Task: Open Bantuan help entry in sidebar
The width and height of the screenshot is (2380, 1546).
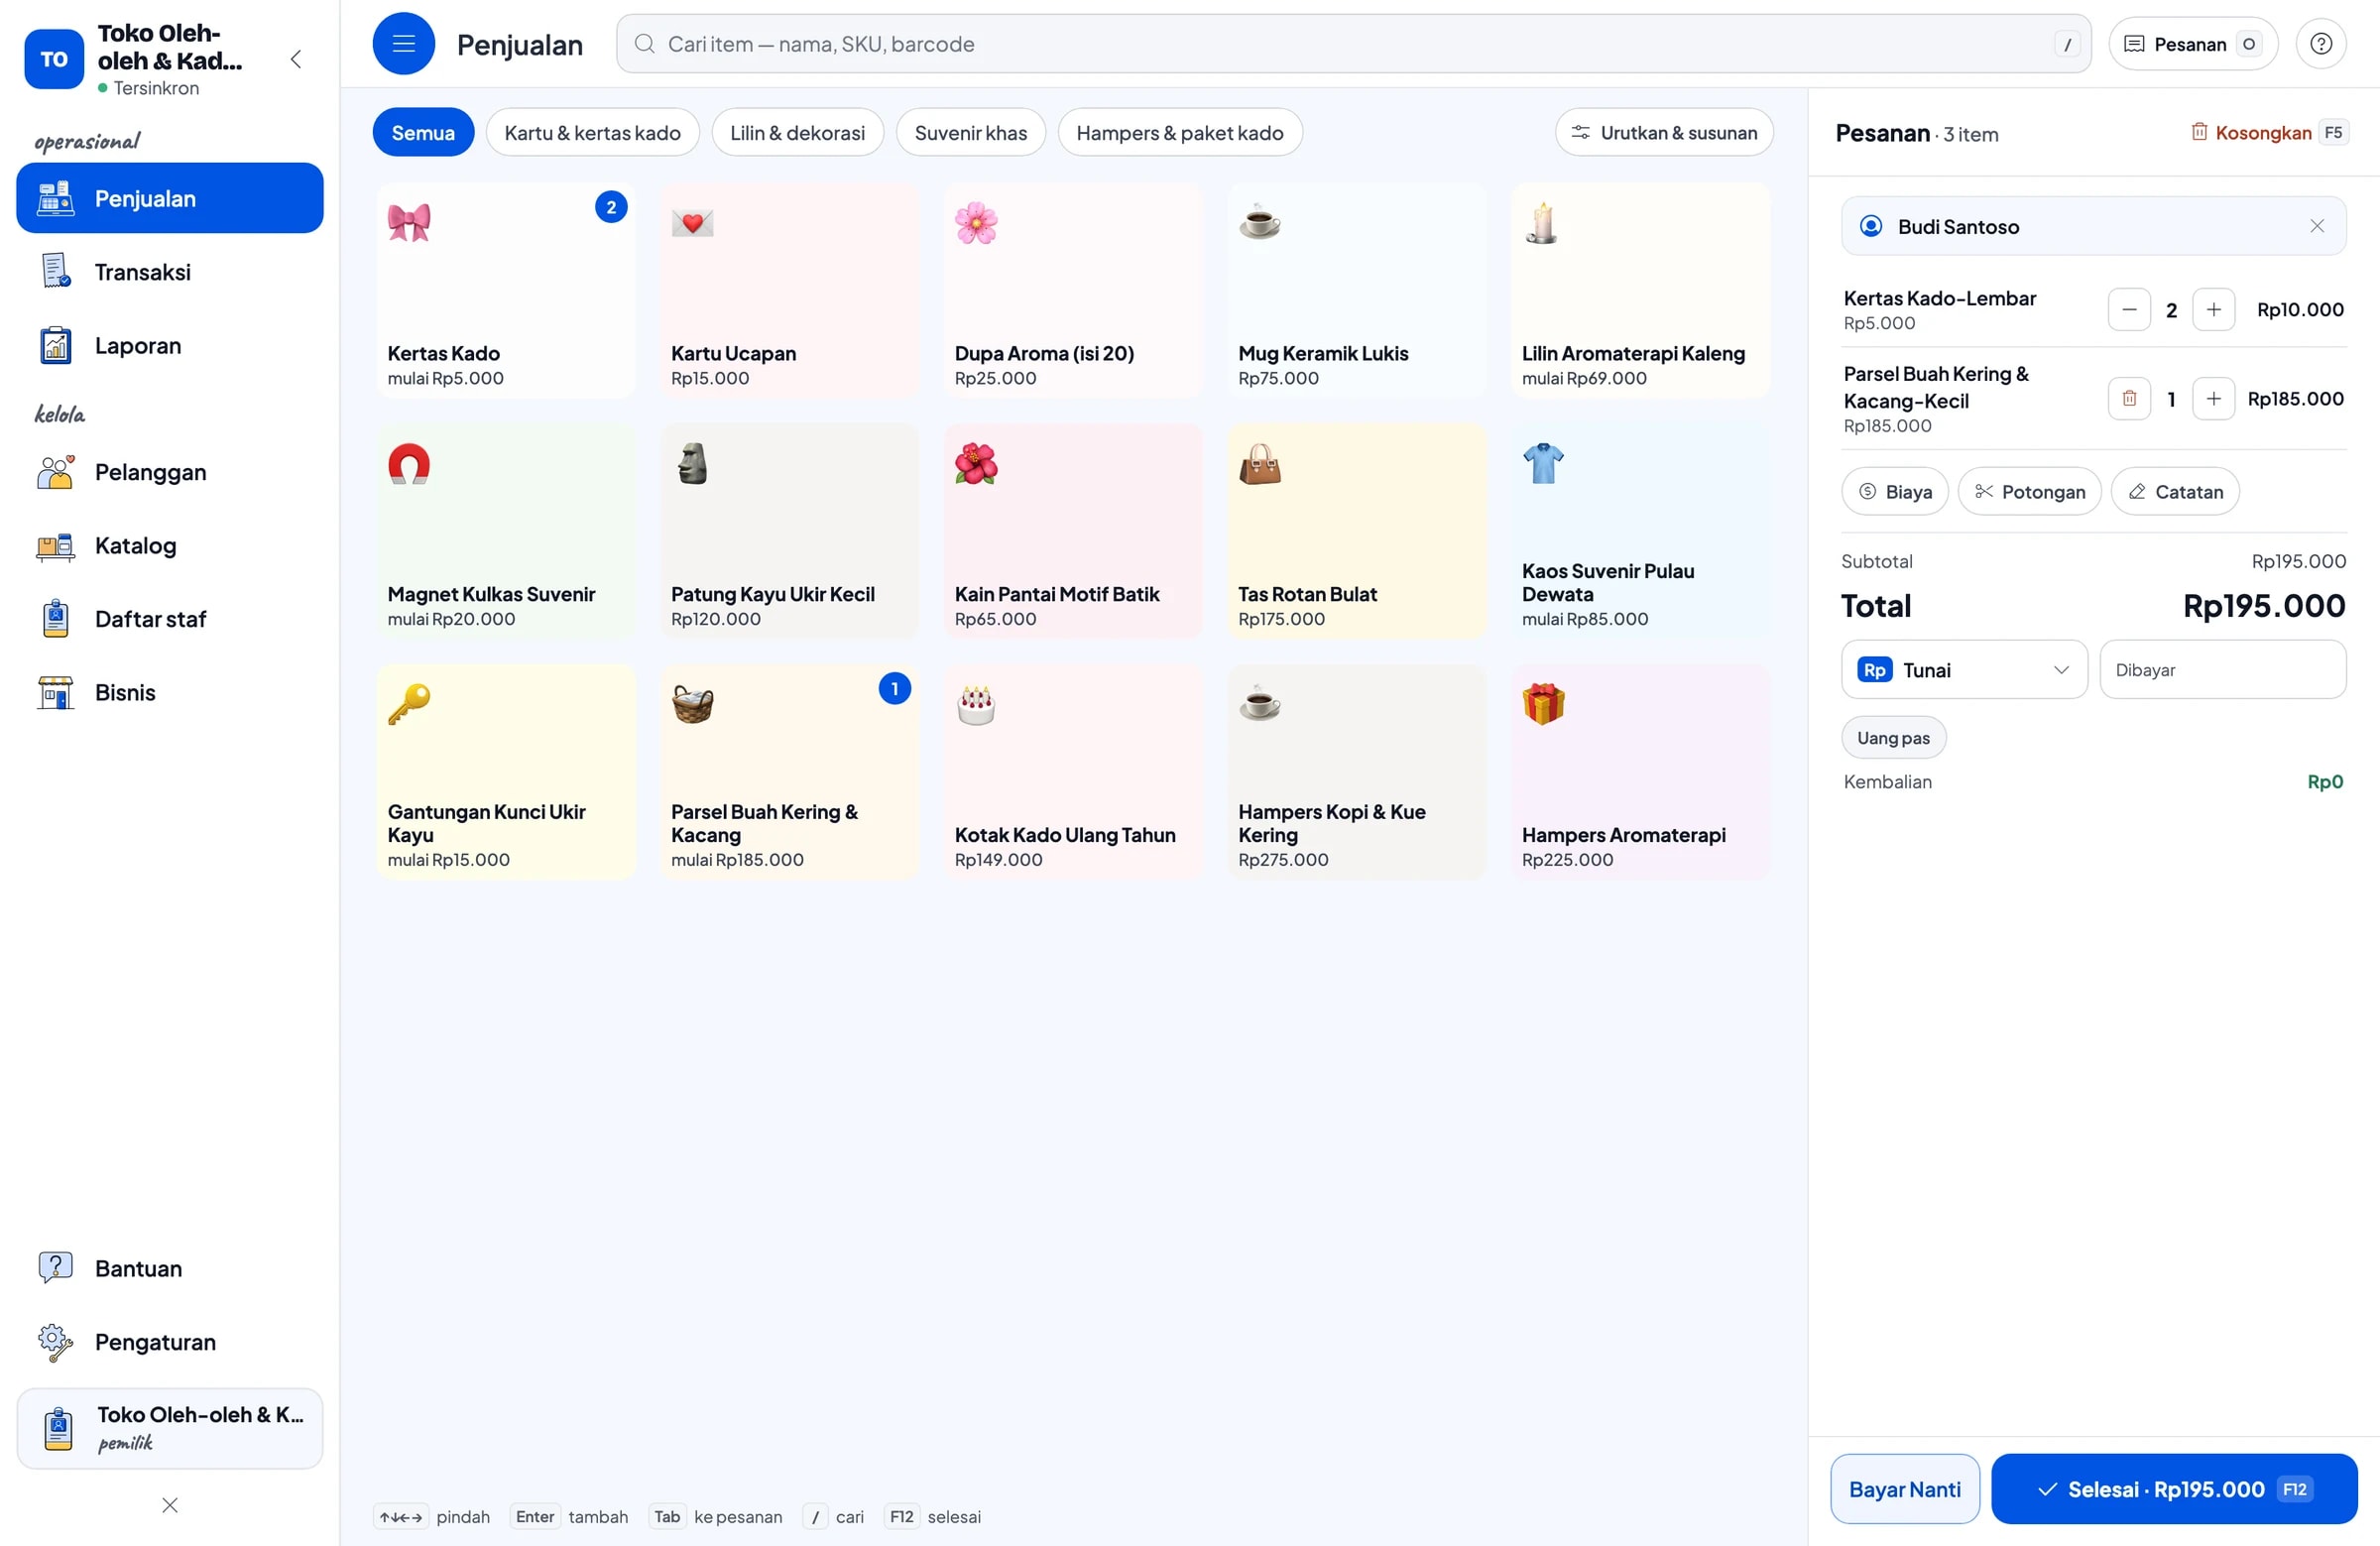Action: pyautogui.click(x=170, y=1268)
